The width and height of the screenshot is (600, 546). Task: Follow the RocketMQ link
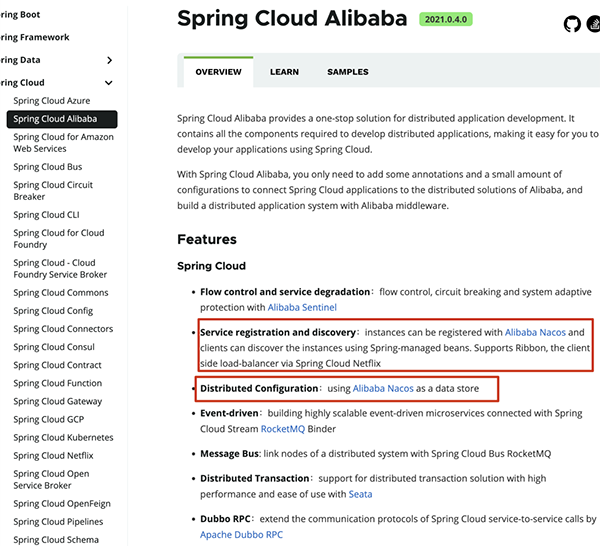283,429
